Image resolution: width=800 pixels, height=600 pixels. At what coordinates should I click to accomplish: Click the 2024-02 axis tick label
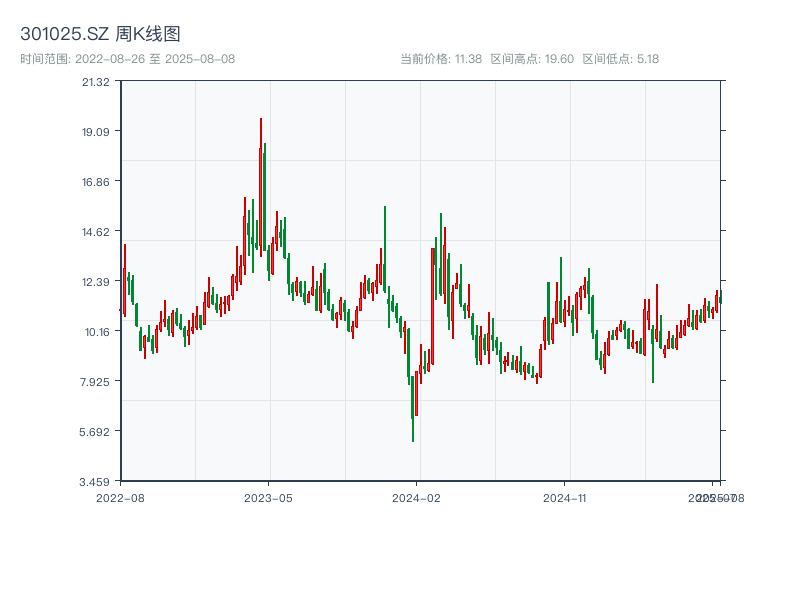(417, 496)
